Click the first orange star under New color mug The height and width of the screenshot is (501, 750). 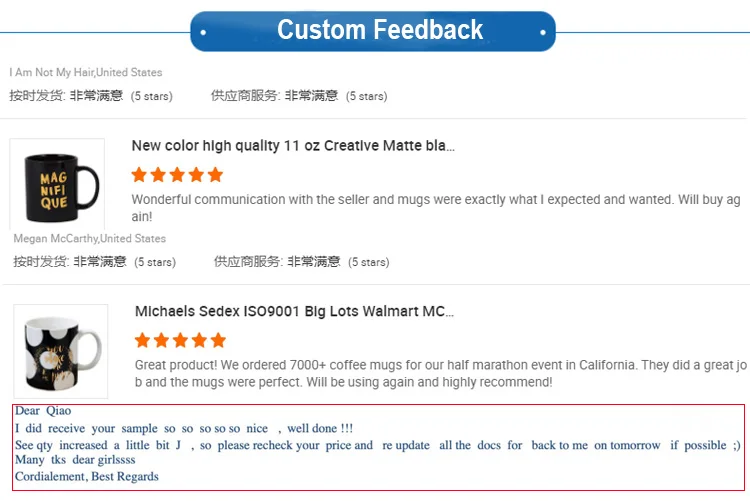pyautogui.click(x=140, y=175)
